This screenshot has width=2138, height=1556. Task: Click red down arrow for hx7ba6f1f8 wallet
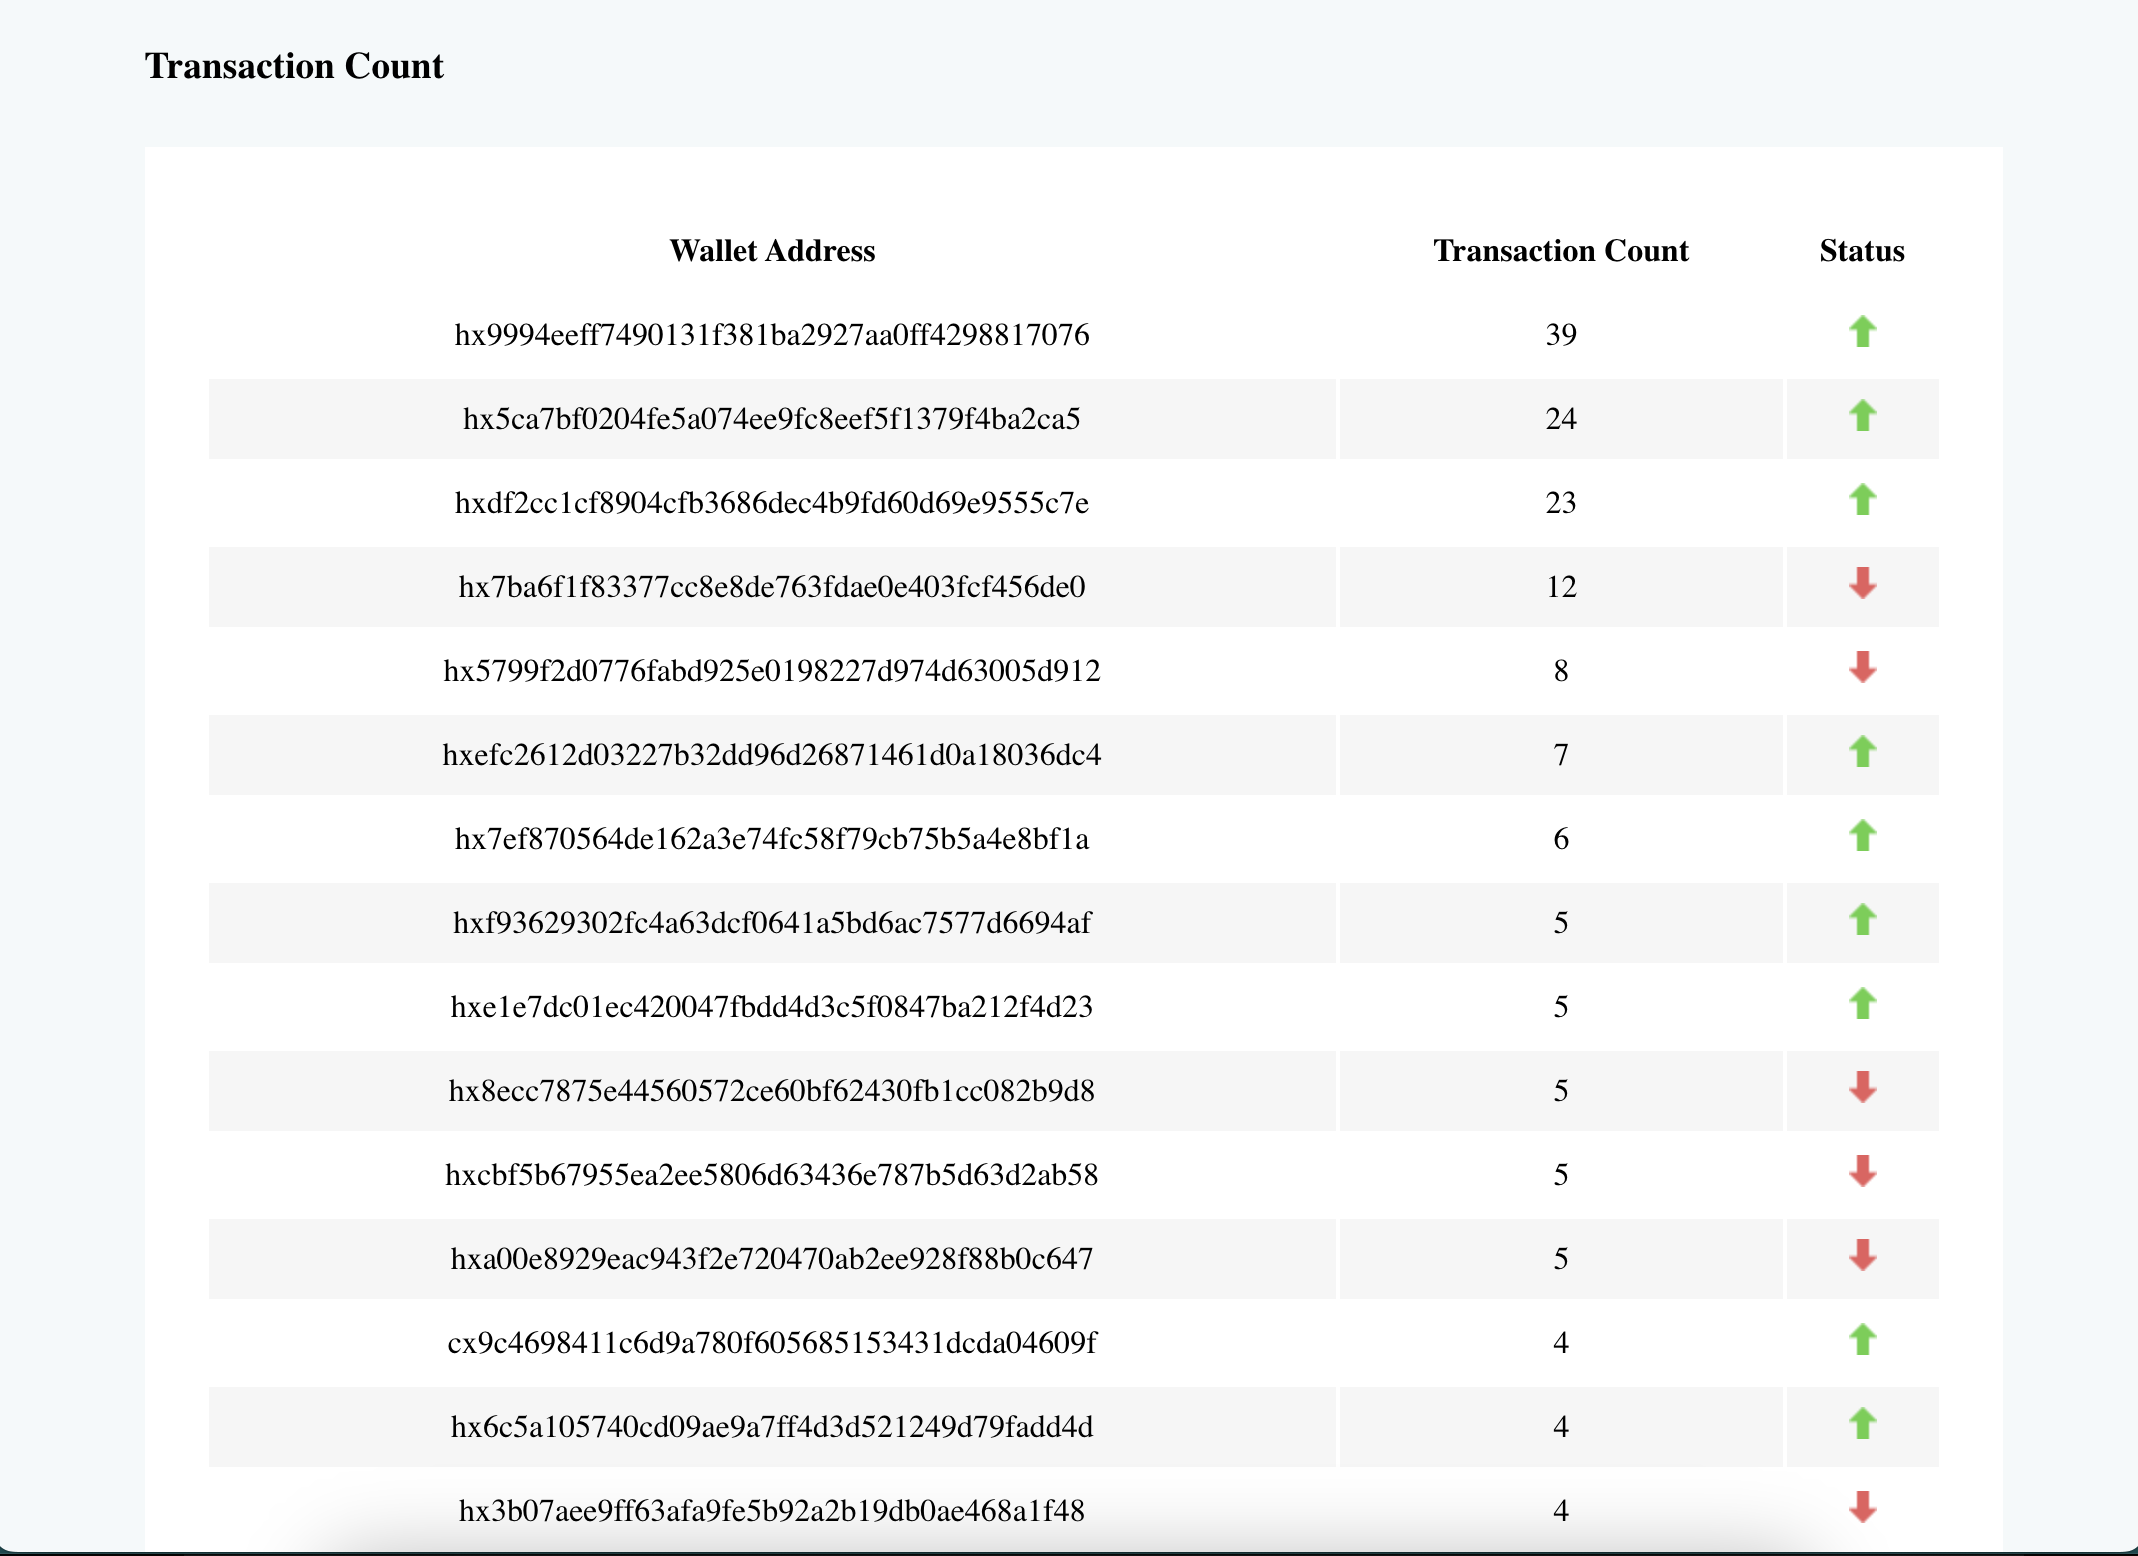click(1861, 584)
